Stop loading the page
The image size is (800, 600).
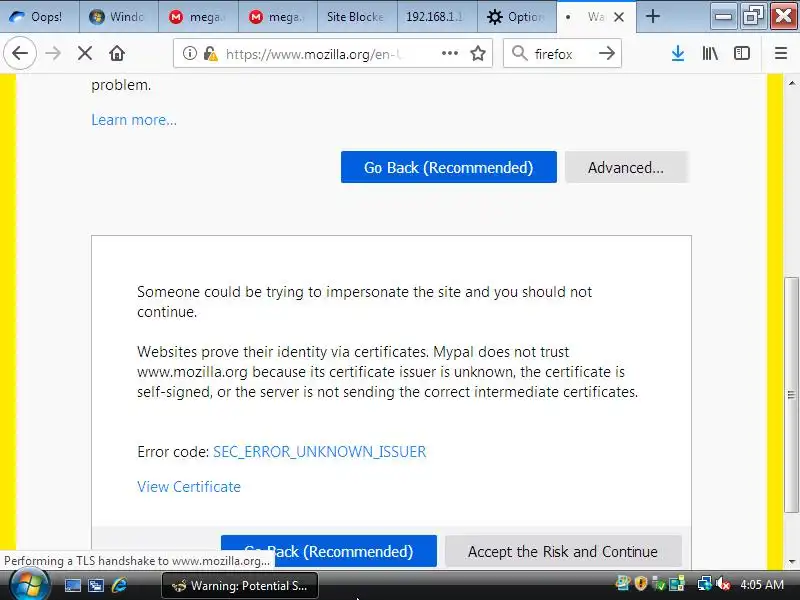(85, 53)
